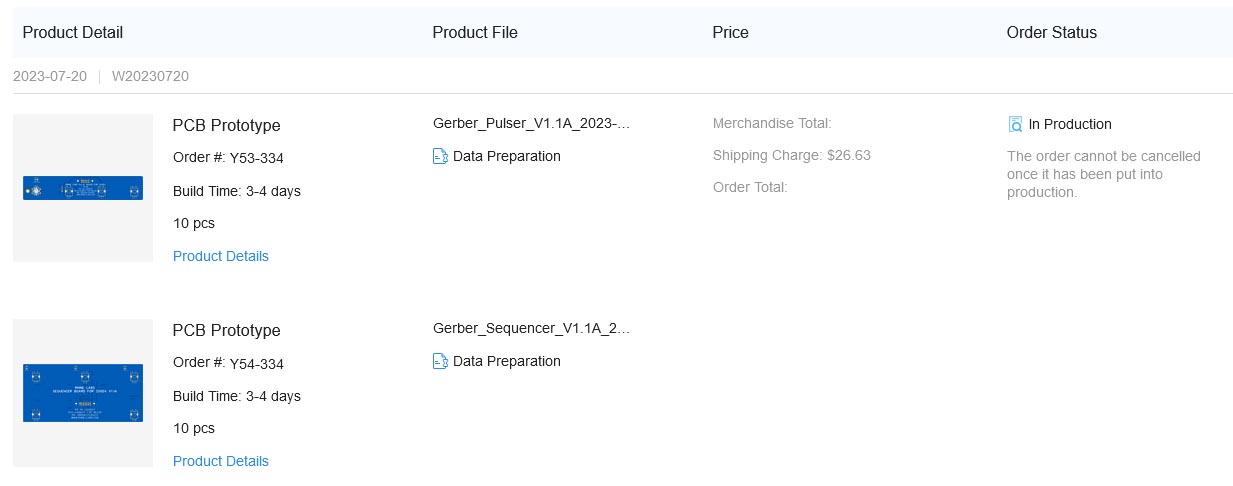Screen dimensions: 1233x486
Task: Click the second PCB Prototype title
Action: click(227, 331)
